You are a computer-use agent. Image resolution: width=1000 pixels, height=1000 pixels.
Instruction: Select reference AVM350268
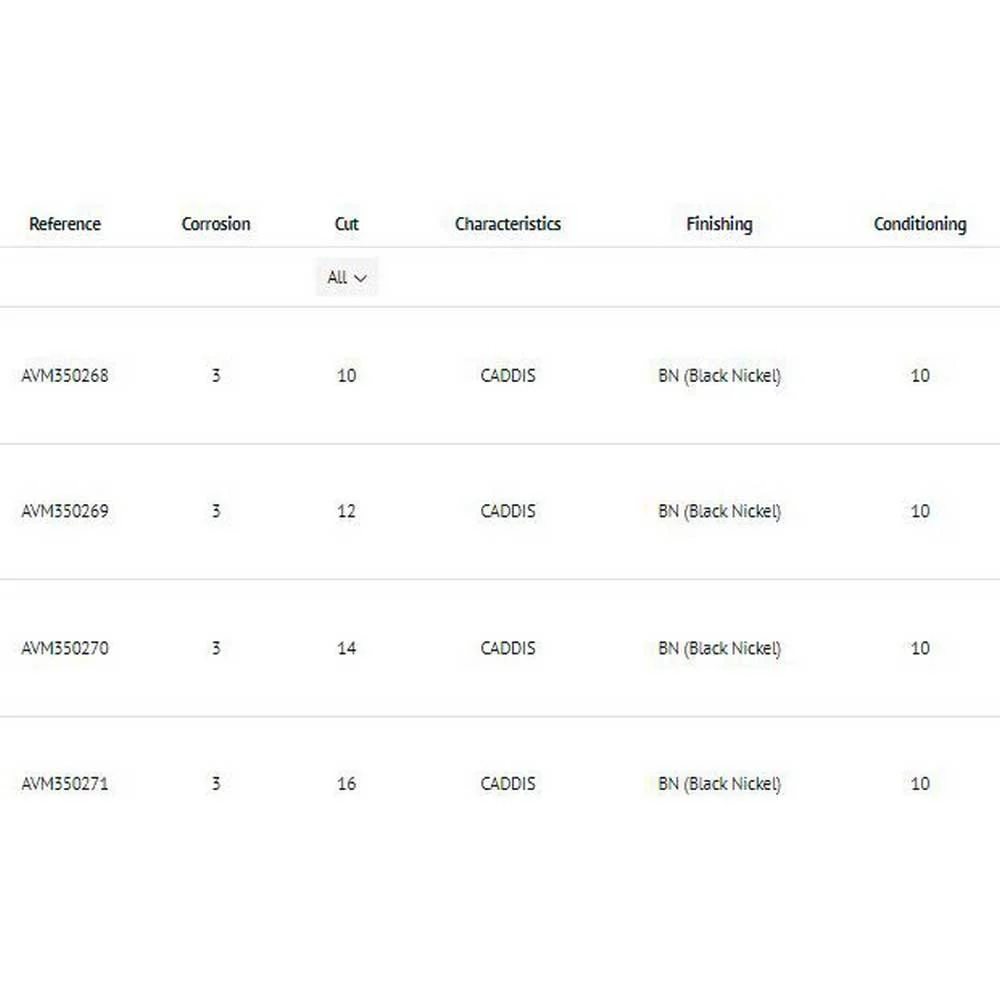(x=65, y=376)
